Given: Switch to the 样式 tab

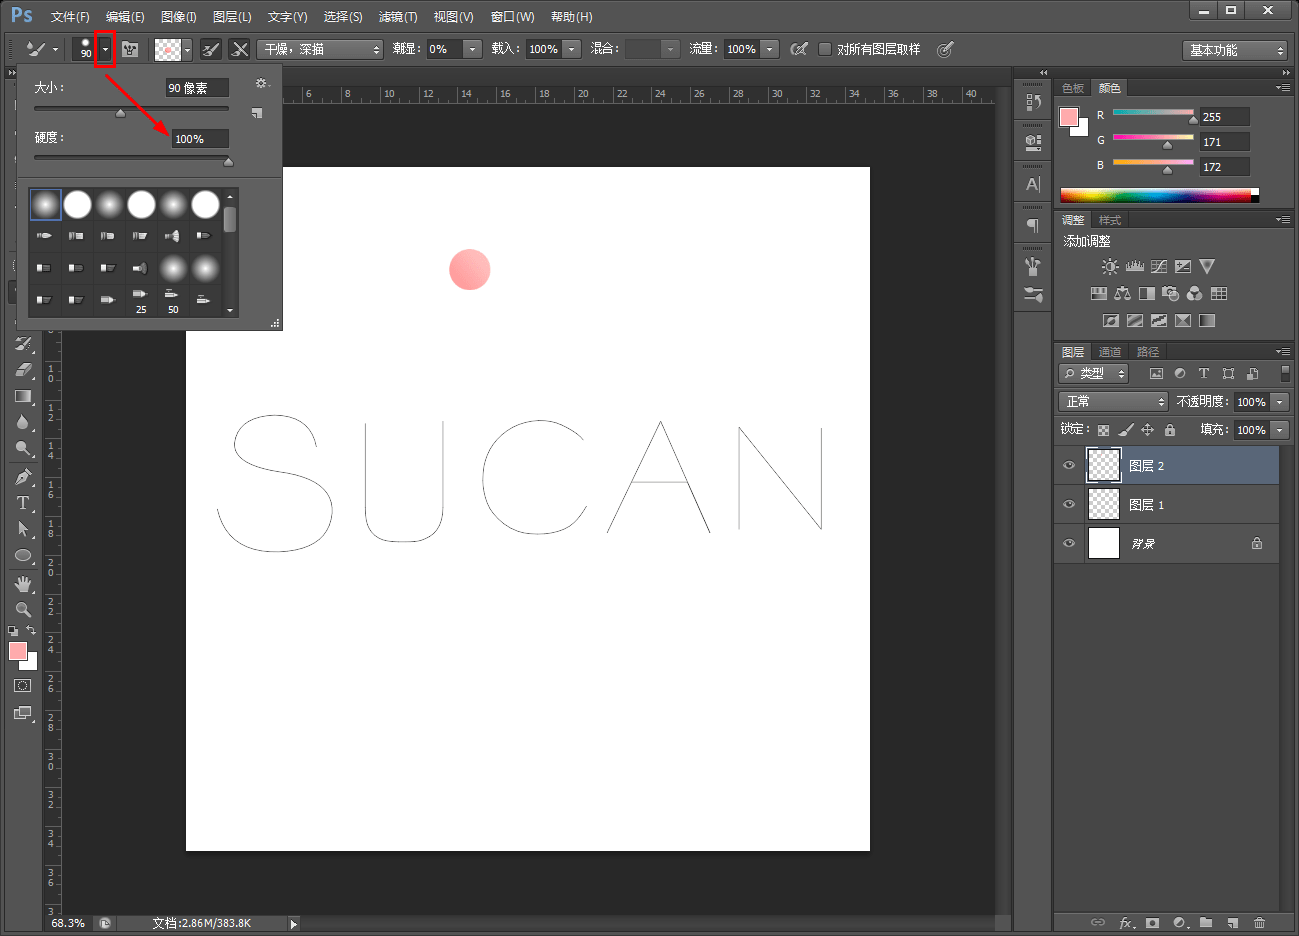Looking at the screenshot, I should click(1110, 220).
